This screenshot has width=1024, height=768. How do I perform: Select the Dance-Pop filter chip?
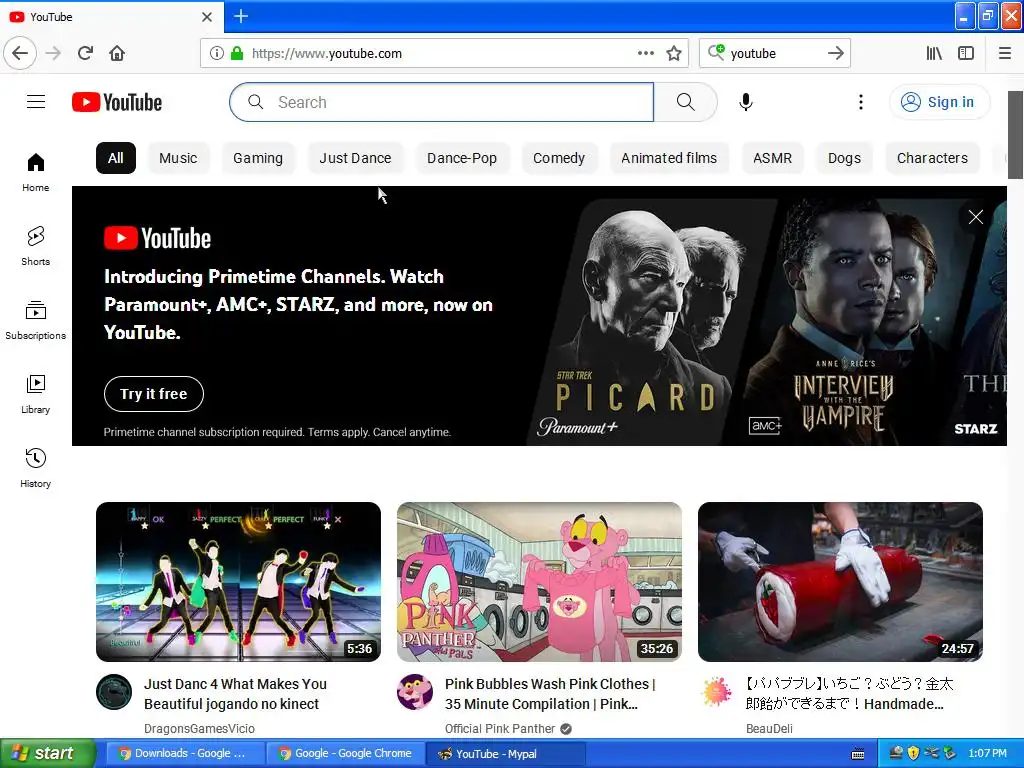coord(462,158)
